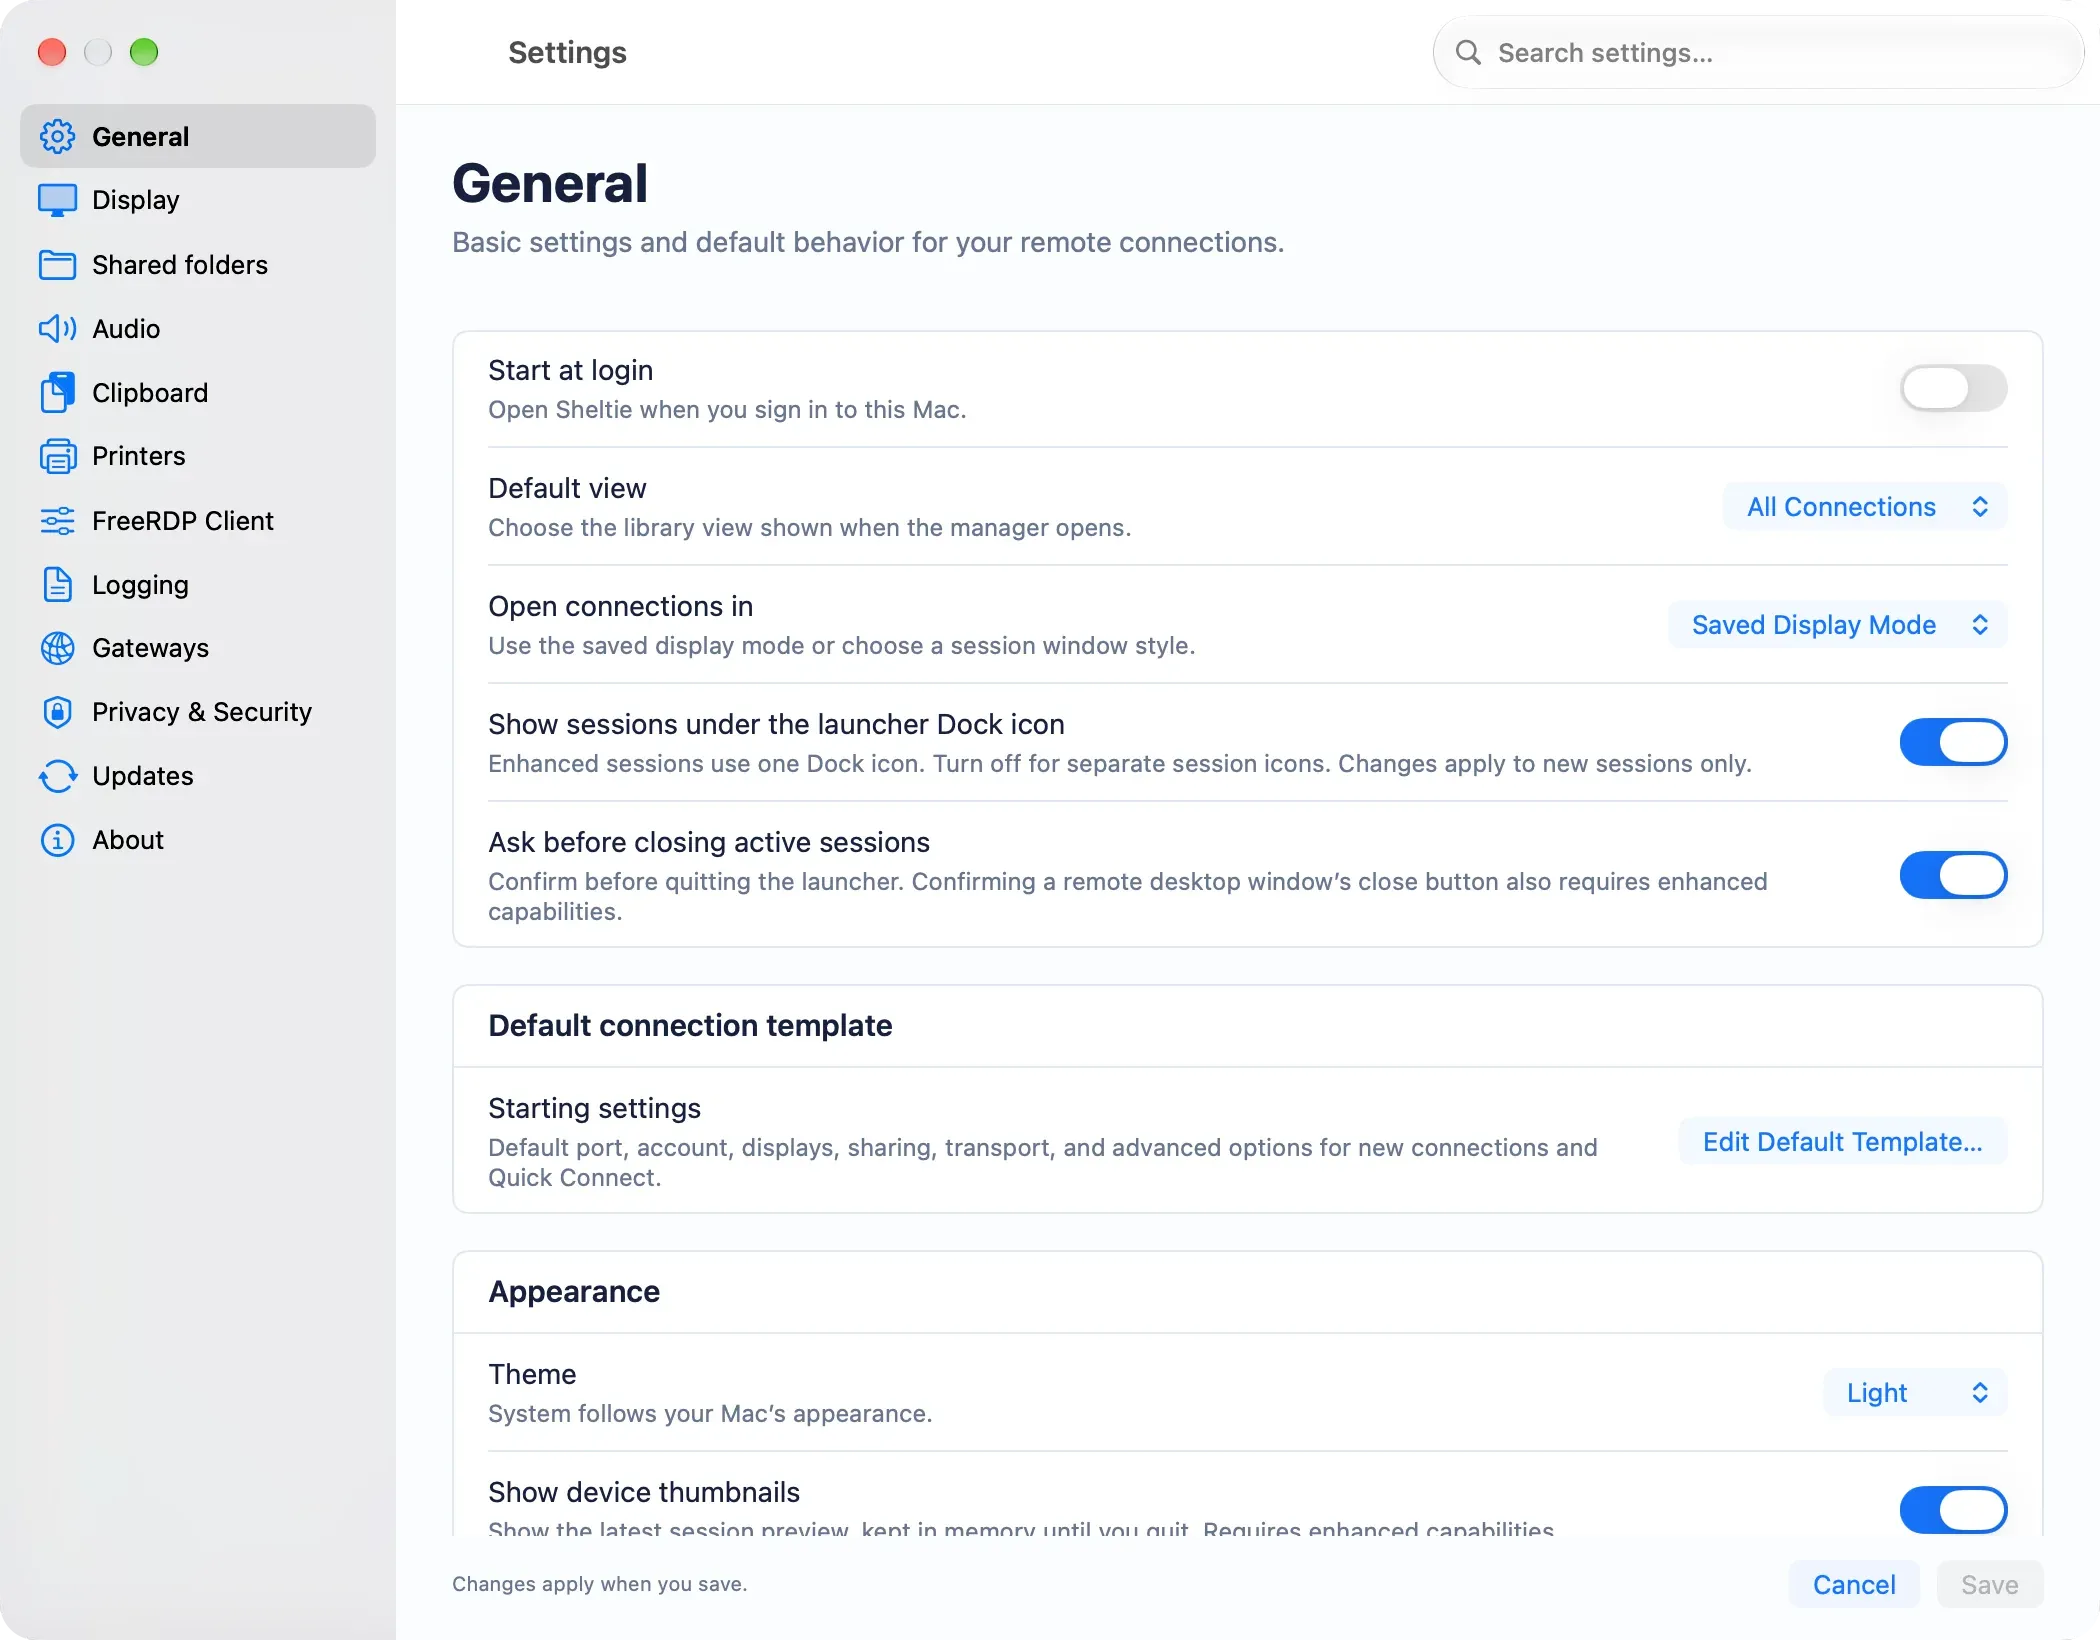Switch to Privacy & Security section

198,712
